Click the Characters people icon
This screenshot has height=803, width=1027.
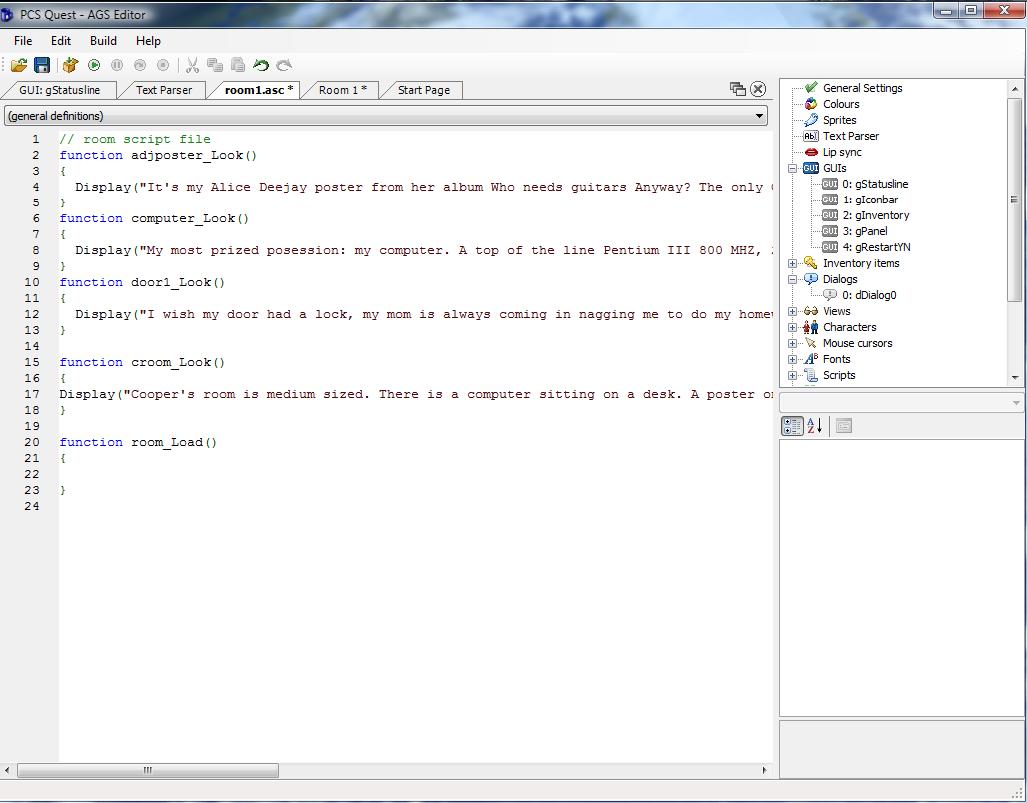(x=811, y=327)
